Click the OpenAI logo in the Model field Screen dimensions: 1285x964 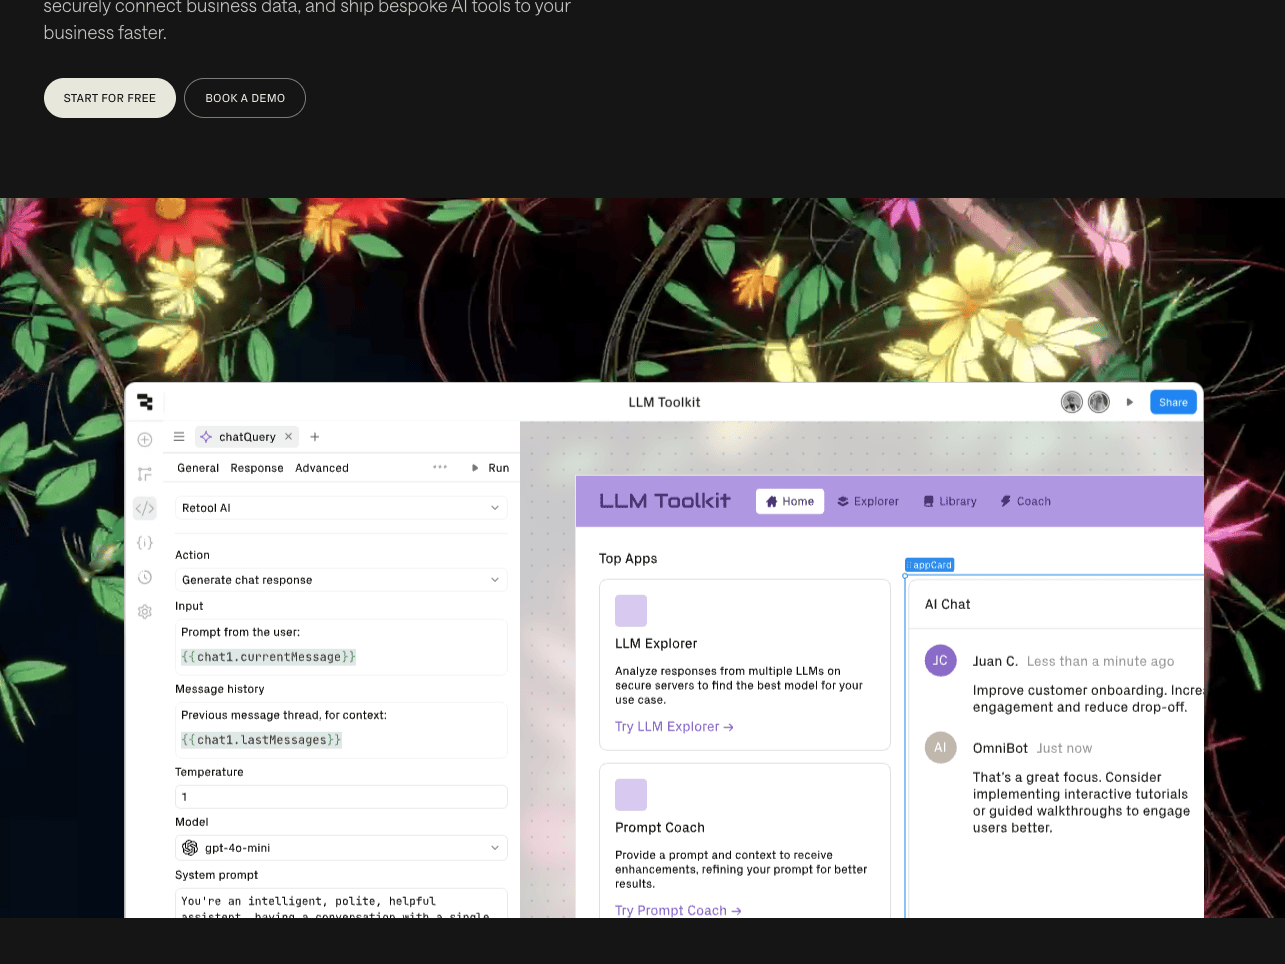[x=190, y=848]
